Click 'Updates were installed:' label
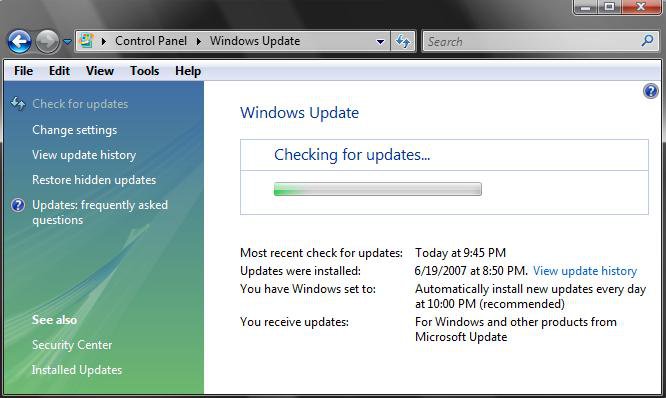 (x=300, y=271)
